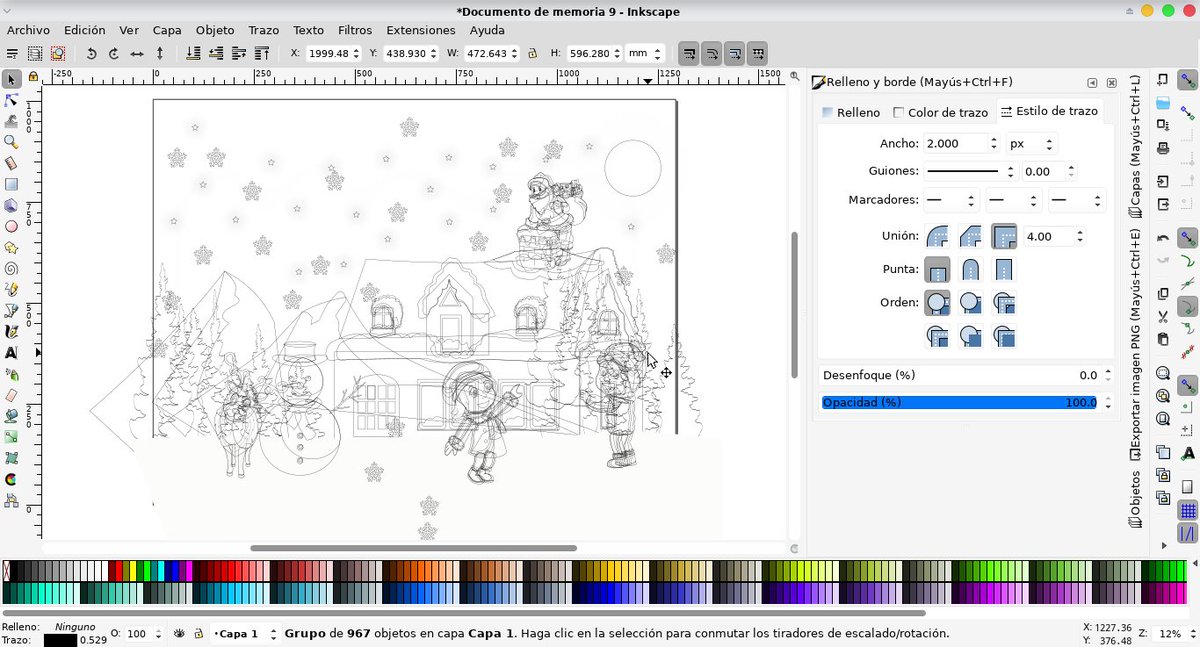The image size is (1200, 647).
Task: Click the Print icon in command bar
Action: tap(1163, 148)
